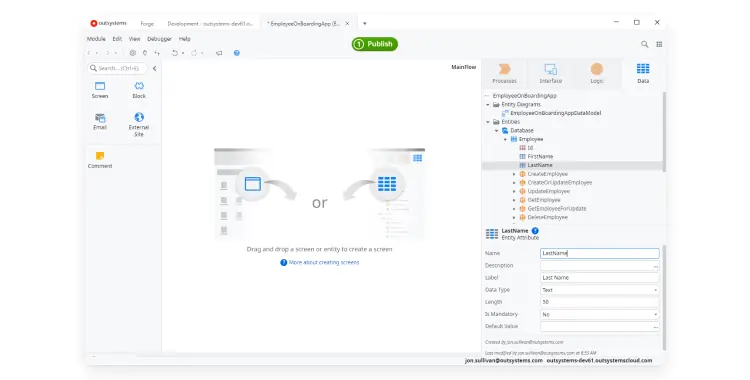
Task: Expand the UpdateEmployee action
Action: point(514,191)
